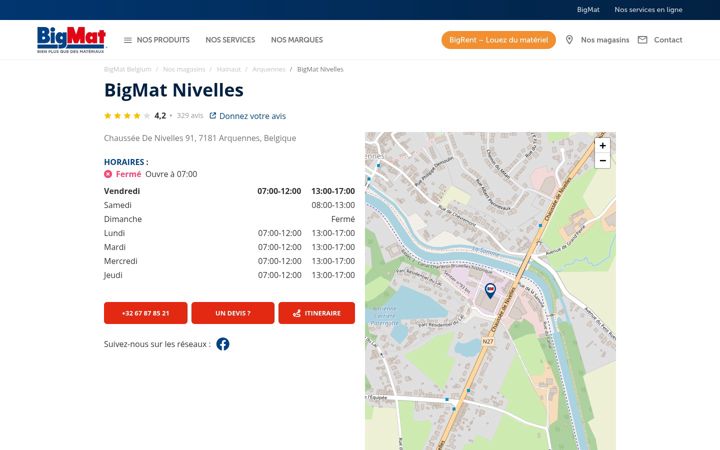Click the Vendredi hours row

click(229, 191)
